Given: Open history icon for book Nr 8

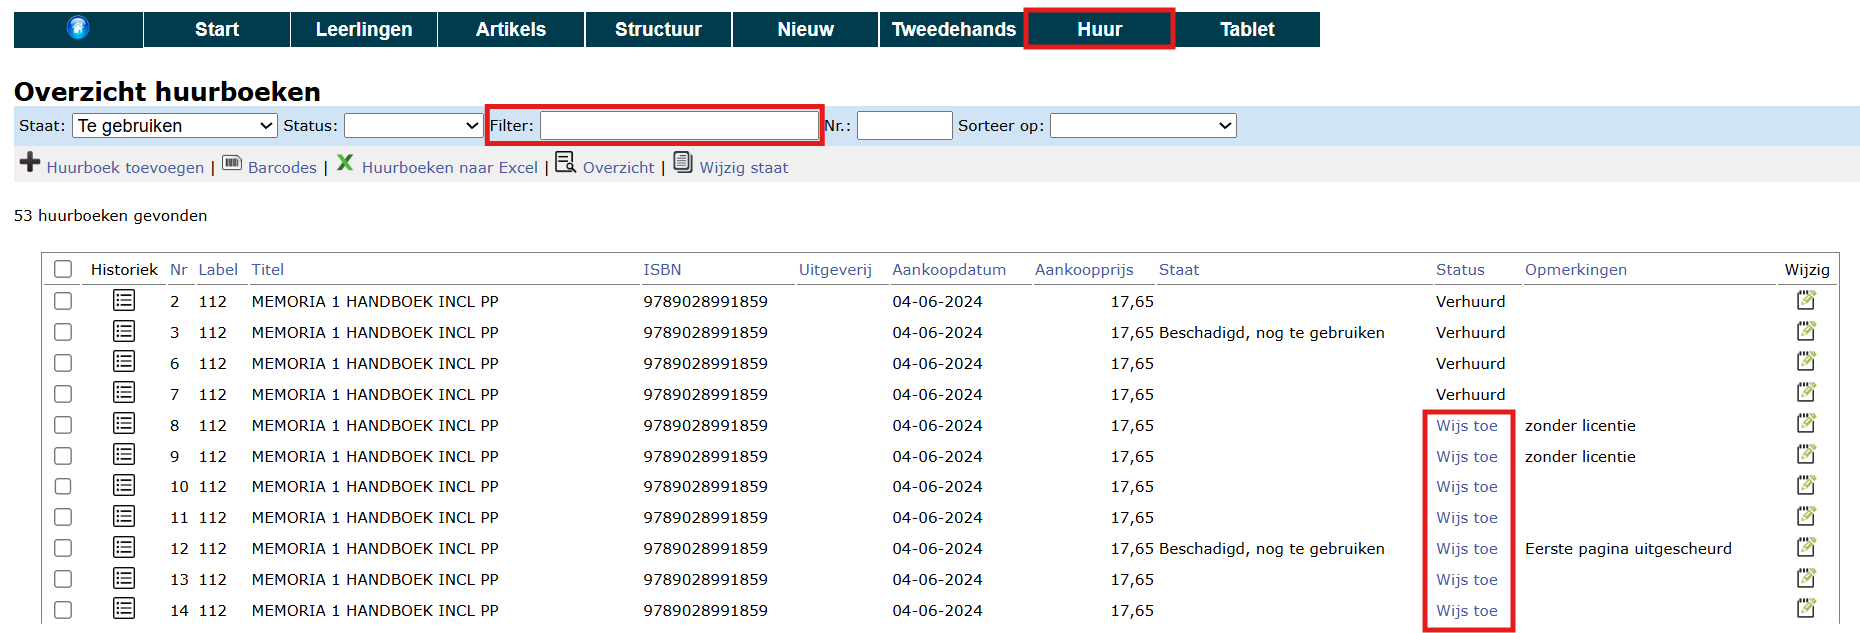Looking at the screenshot, I should tap(124, 424).
